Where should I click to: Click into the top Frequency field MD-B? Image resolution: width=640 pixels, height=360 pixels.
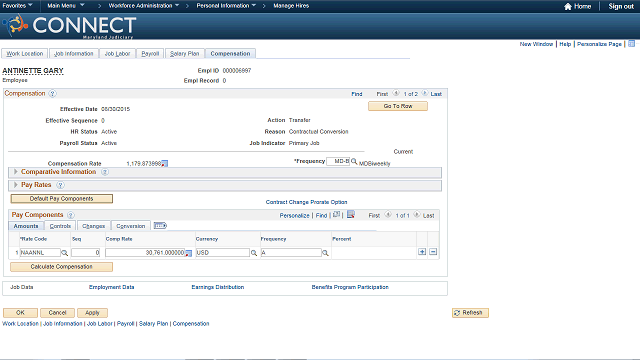[338, 161]
